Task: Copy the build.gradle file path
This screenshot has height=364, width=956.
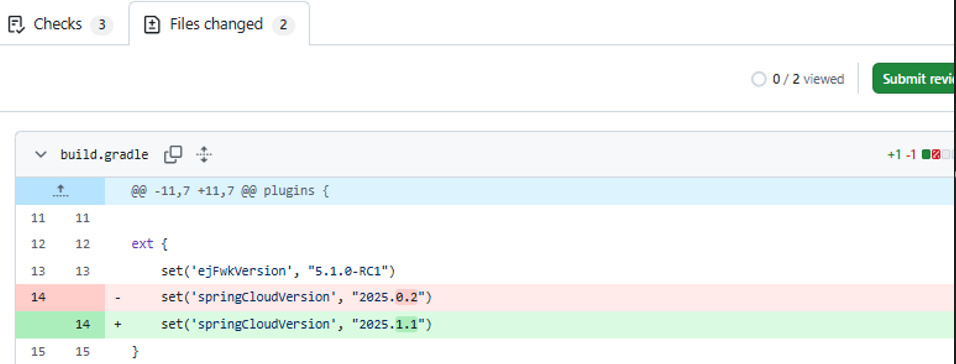Action: tap(173, 154)
